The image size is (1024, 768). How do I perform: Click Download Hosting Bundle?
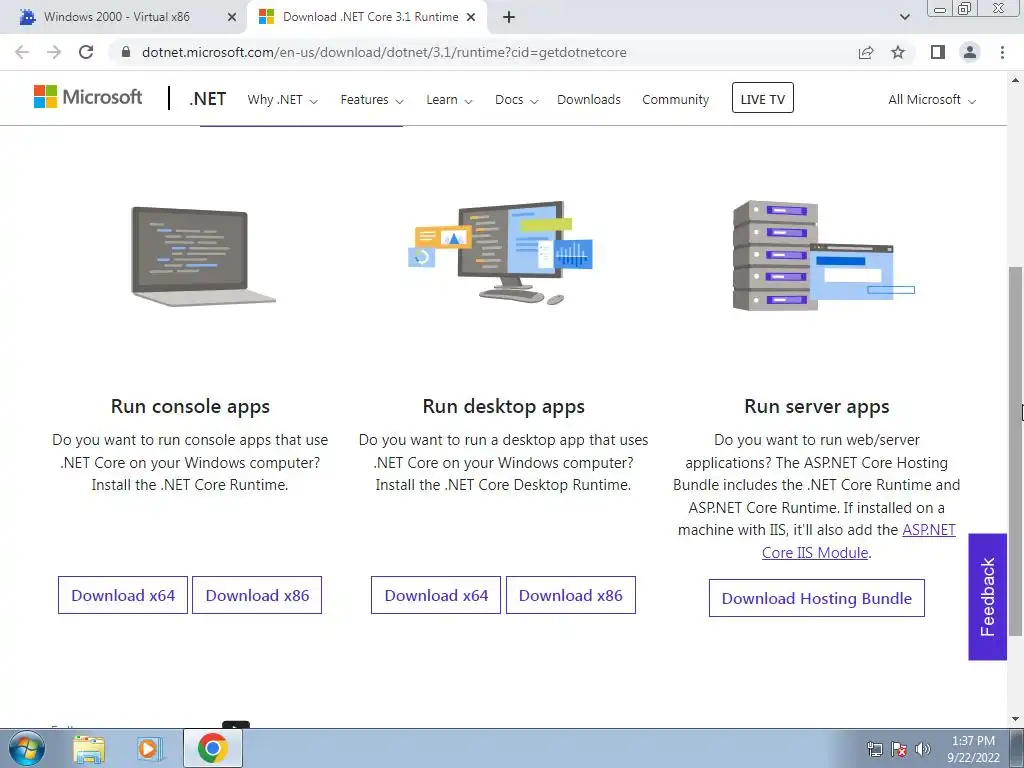tap(817, 598)
